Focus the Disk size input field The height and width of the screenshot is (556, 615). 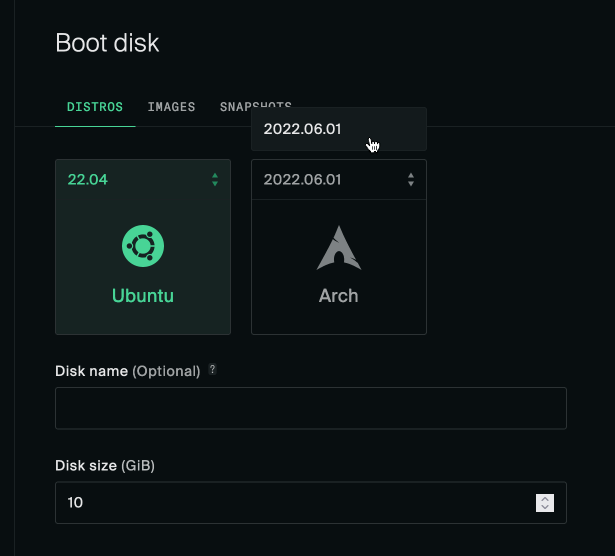click(311, 503)
